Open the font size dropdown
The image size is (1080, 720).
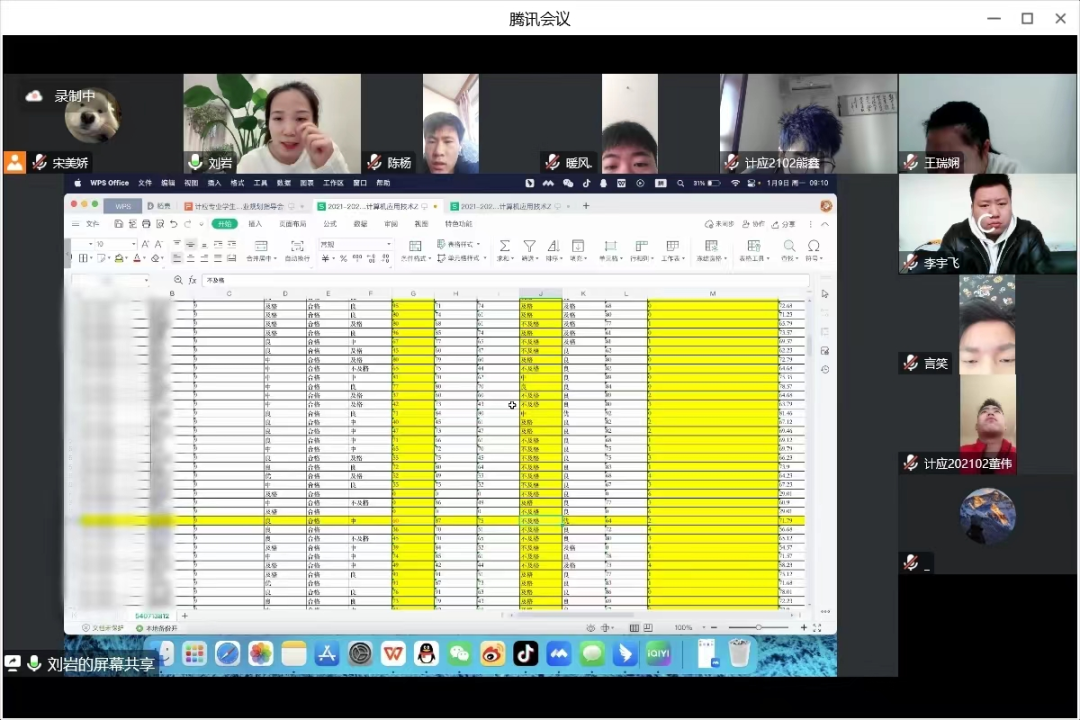(x=132, y=244)
